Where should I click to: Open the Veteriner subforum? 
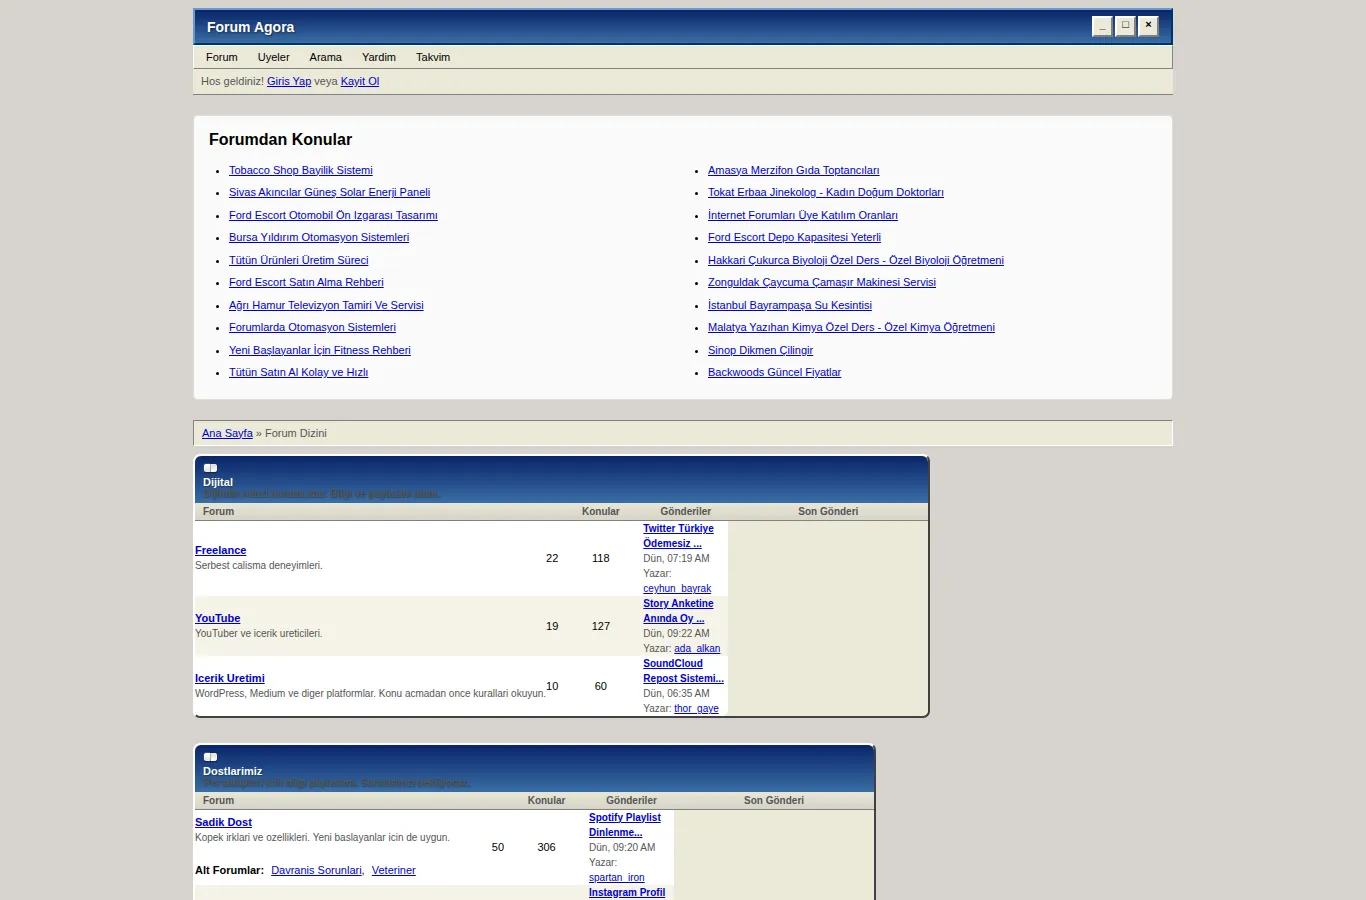(394, 870)
